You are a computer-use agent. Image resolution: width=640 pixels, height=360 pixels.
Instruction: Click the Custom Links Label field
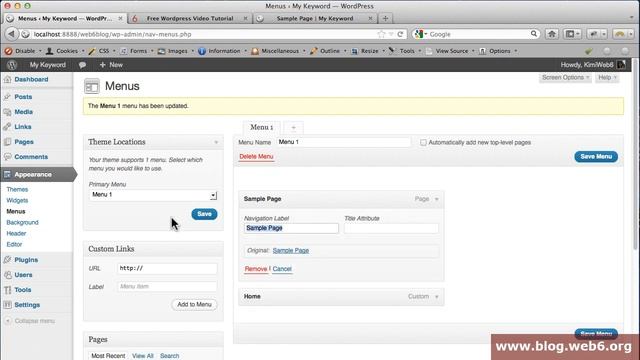[x=167, y=287]
